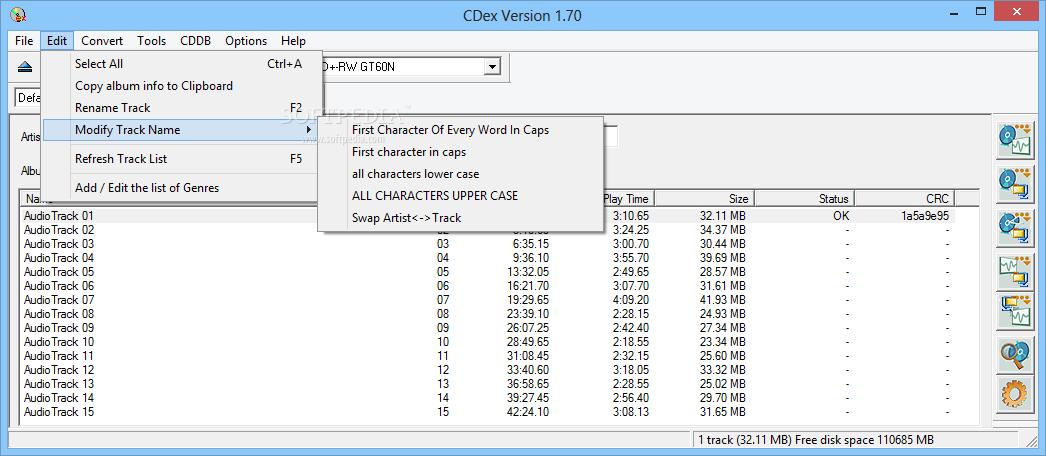The image size is (1046, 456).
Task: Click the 4:09.20 play time cell
Action: coord(630,300)
